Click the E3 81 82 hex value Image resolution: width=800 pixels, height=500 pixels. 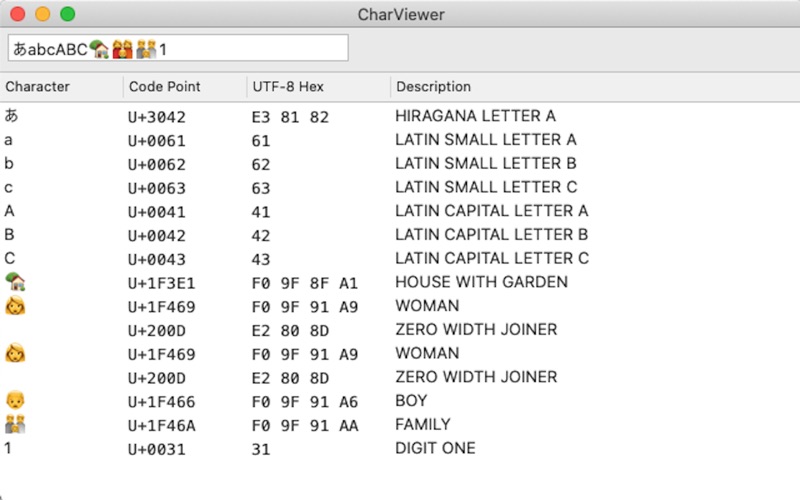point(290,117)
